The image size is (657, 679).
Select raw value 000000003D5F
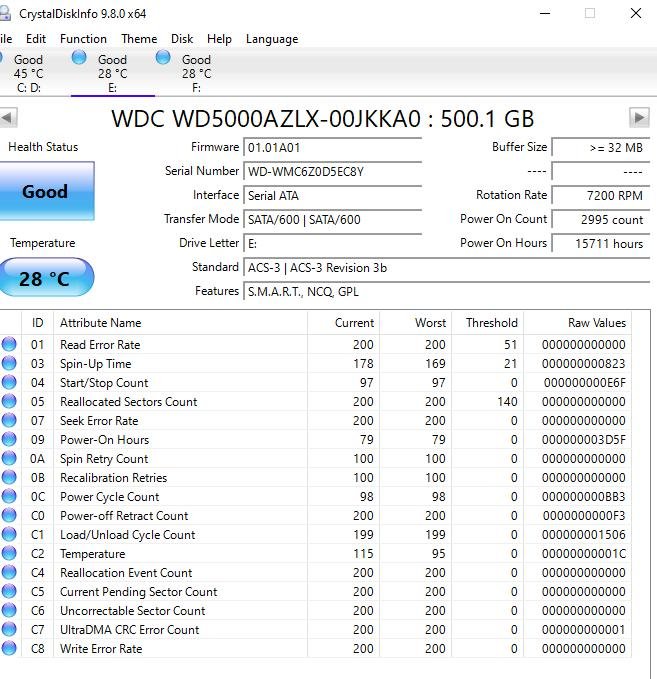tap(584, 440)
